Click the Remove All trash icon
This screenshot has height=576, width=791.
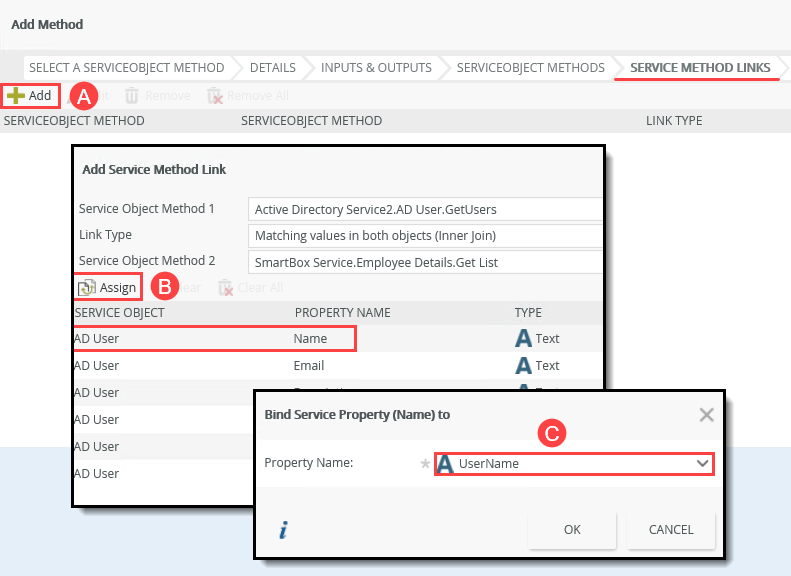point(214,96)
